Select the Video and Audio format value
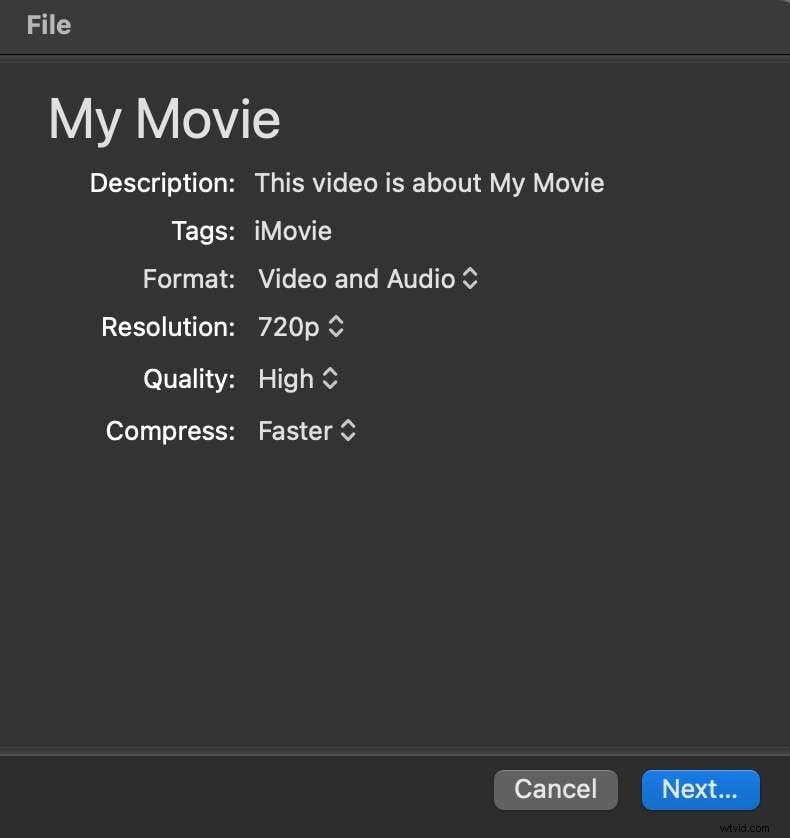This screenshot has width=790, height=838. (355, 279)
